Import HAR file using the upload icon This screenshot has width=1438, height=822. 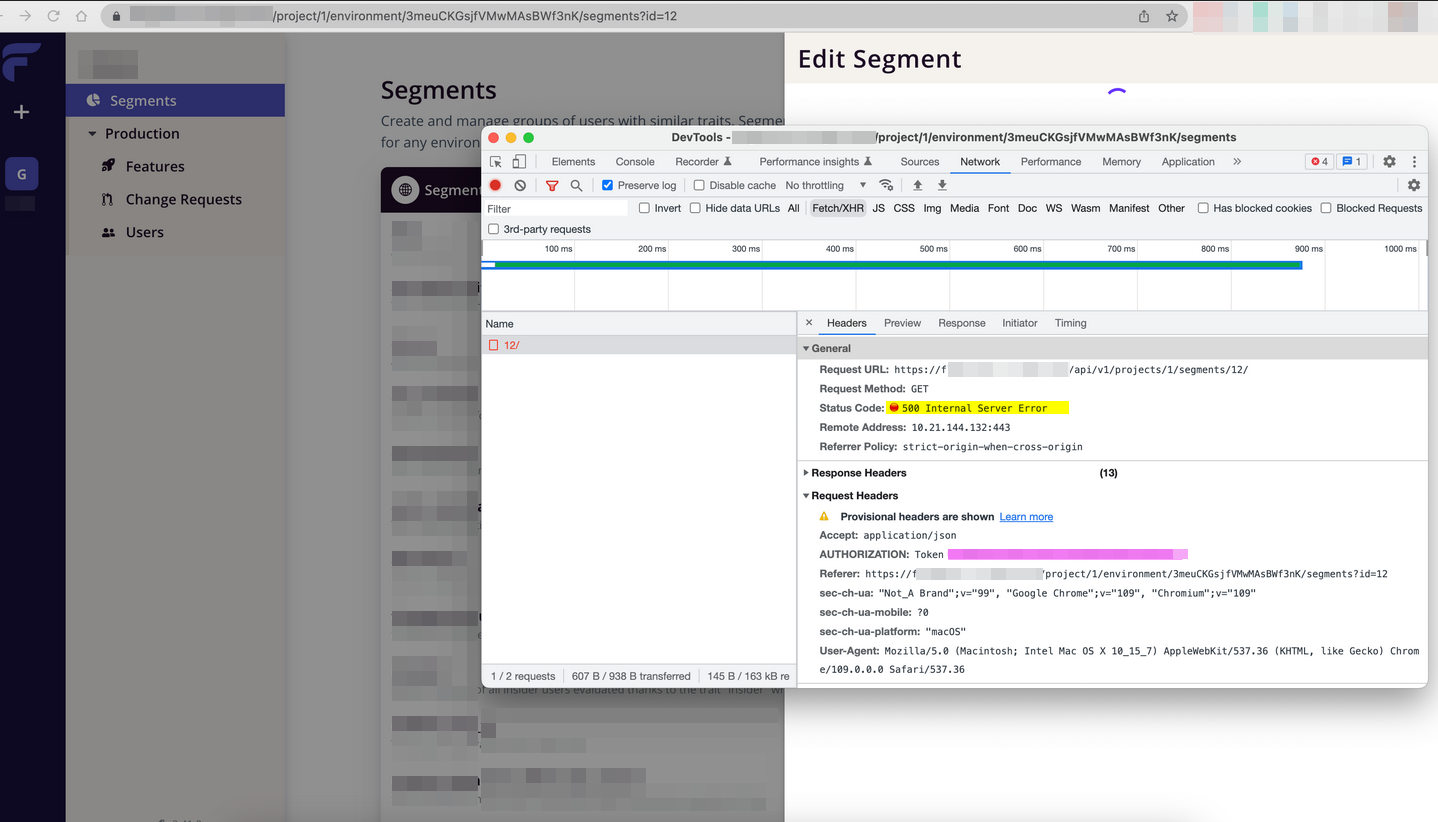pos(917,185)
